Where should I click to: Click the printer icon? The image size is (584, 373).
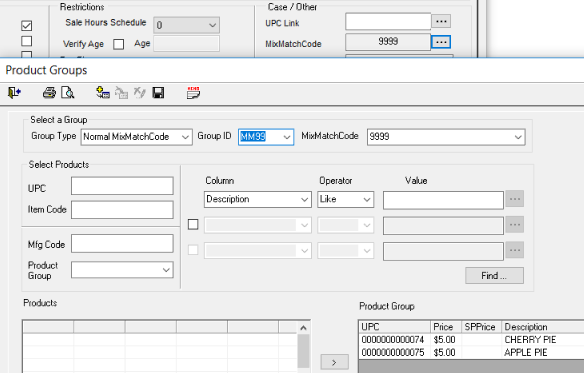tap(49, 92)
